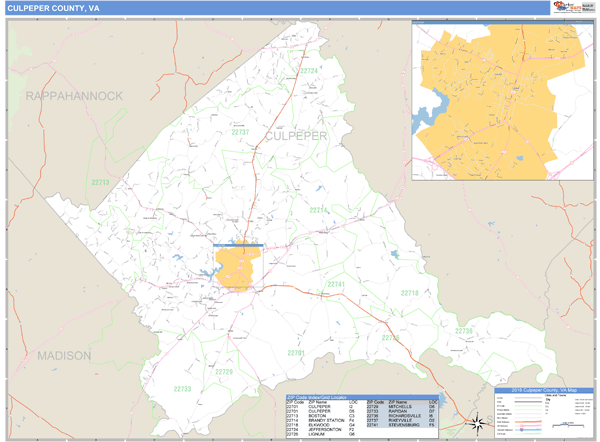Select the large CULPEPER county label on map
The image size is (600, 442).
[296, 136]
